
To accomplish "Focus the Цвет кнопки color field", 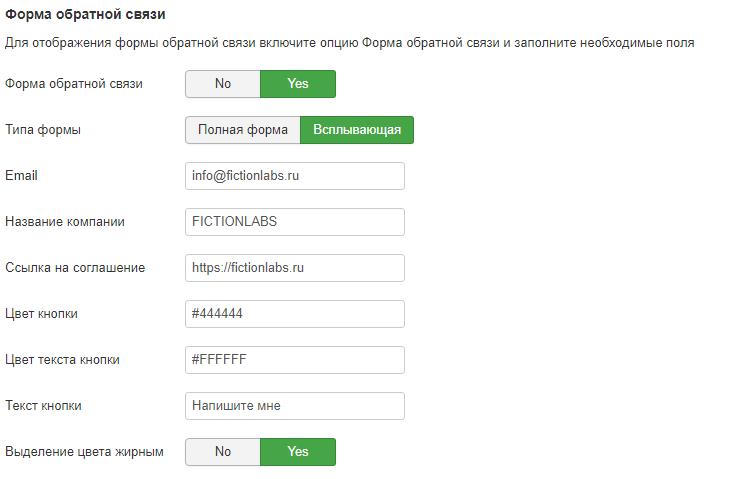I will (x=295, y=314).
